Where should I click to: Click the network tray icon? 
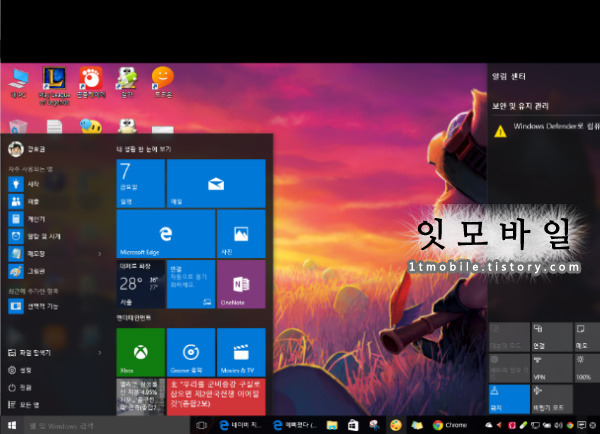[535, 425]
